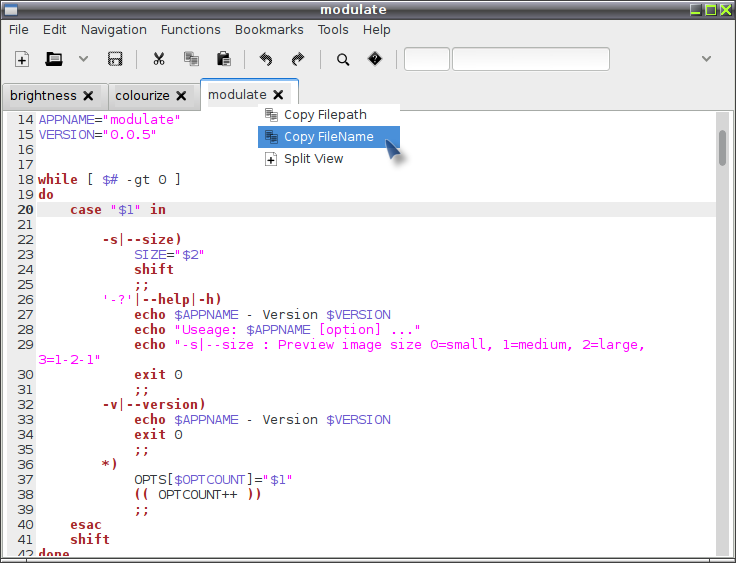Click line number 20 in gutter
736x563 pixels.
pos(25,209)
